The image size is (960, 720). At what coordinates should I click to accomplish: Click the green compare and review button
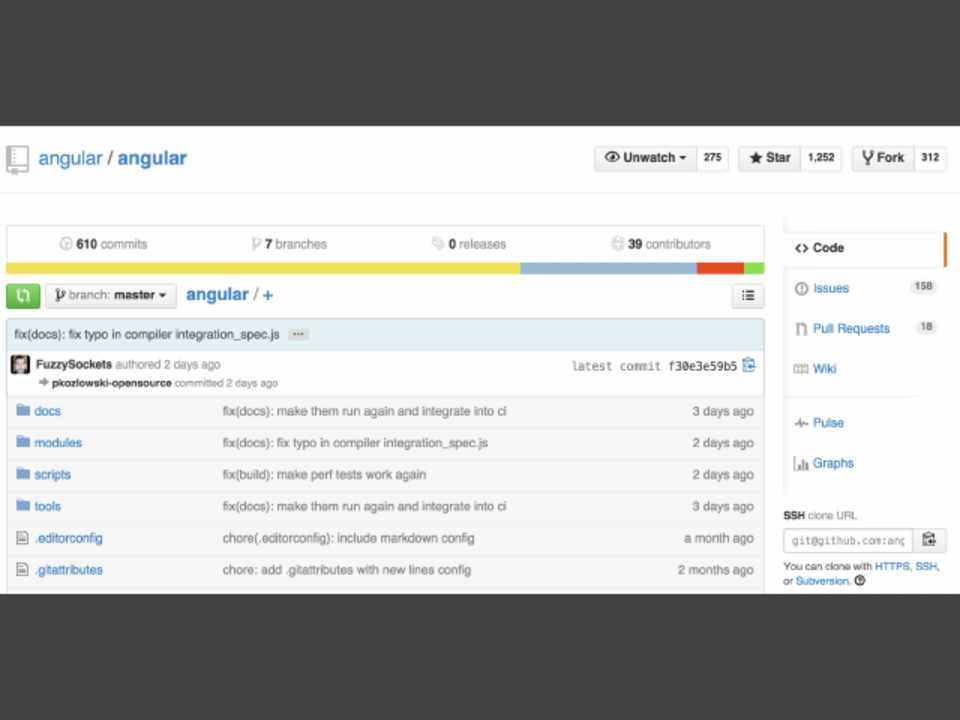[x=23, y=295]
